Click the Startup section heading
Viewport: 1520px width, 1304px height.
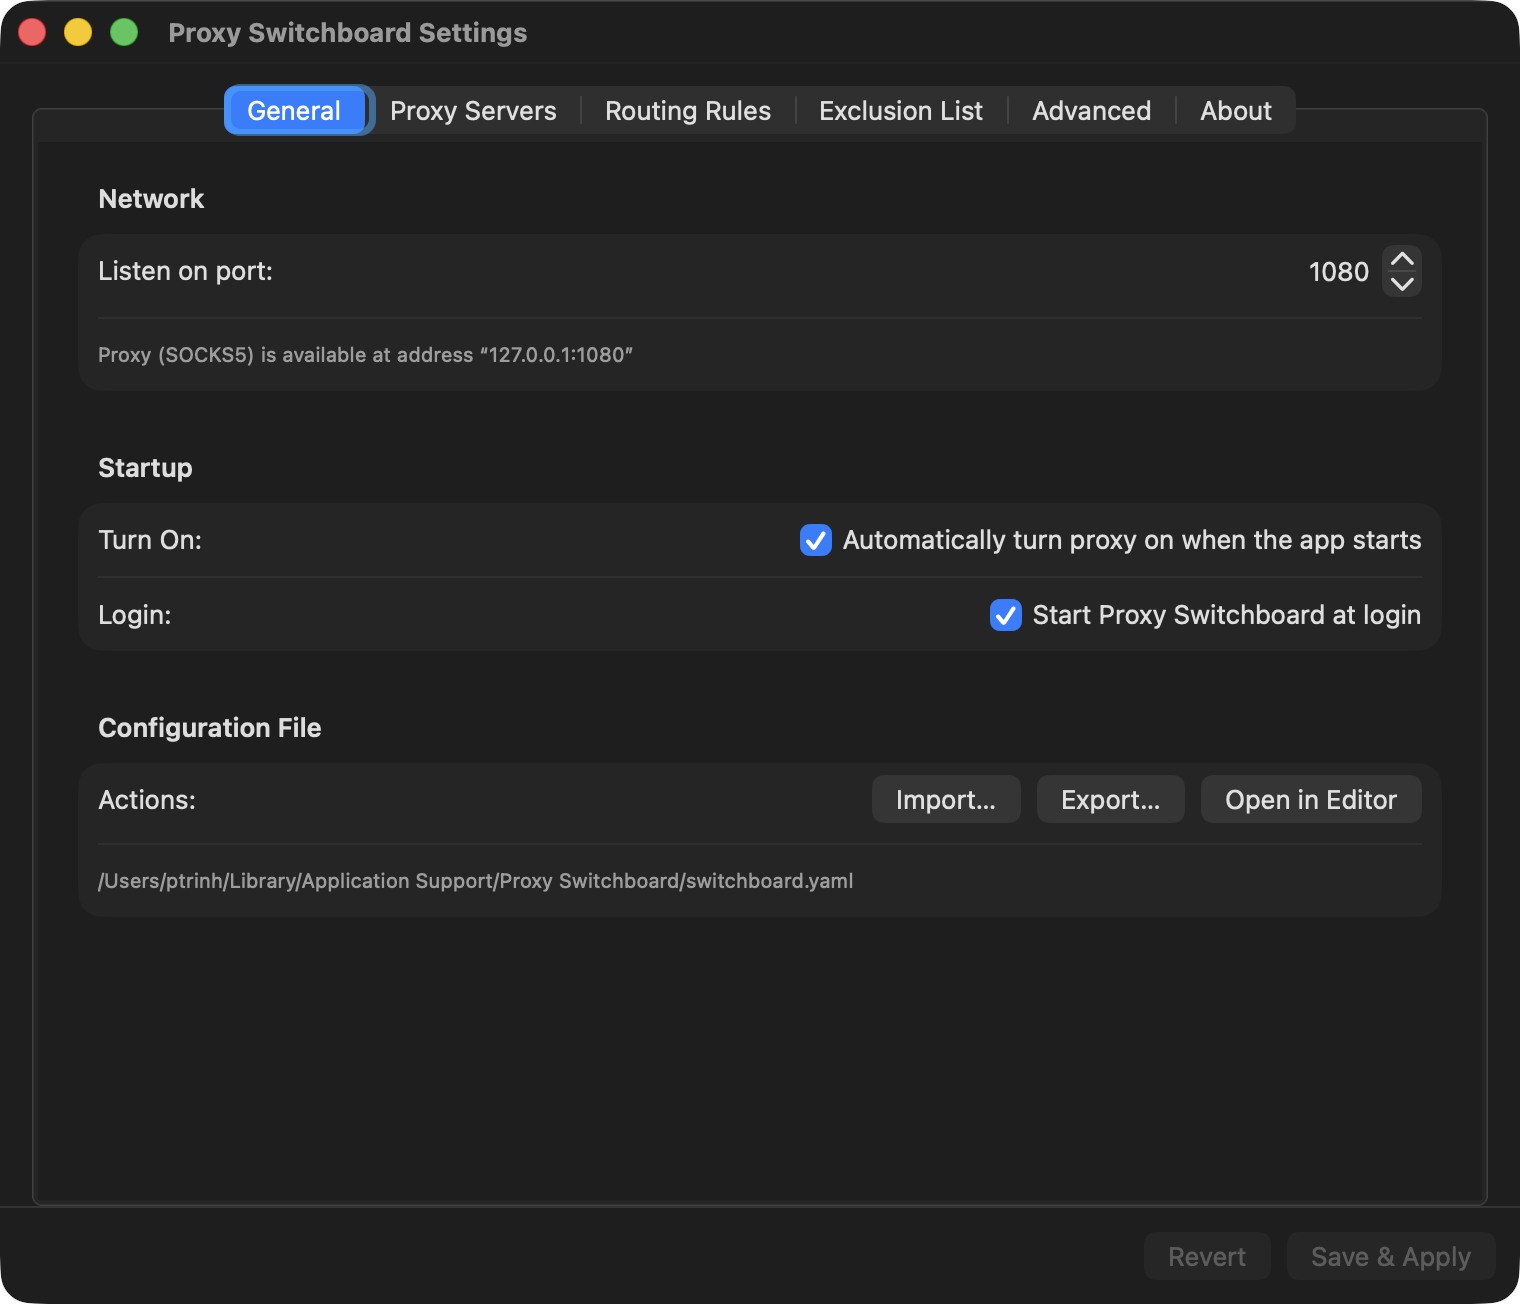point(145,468)
